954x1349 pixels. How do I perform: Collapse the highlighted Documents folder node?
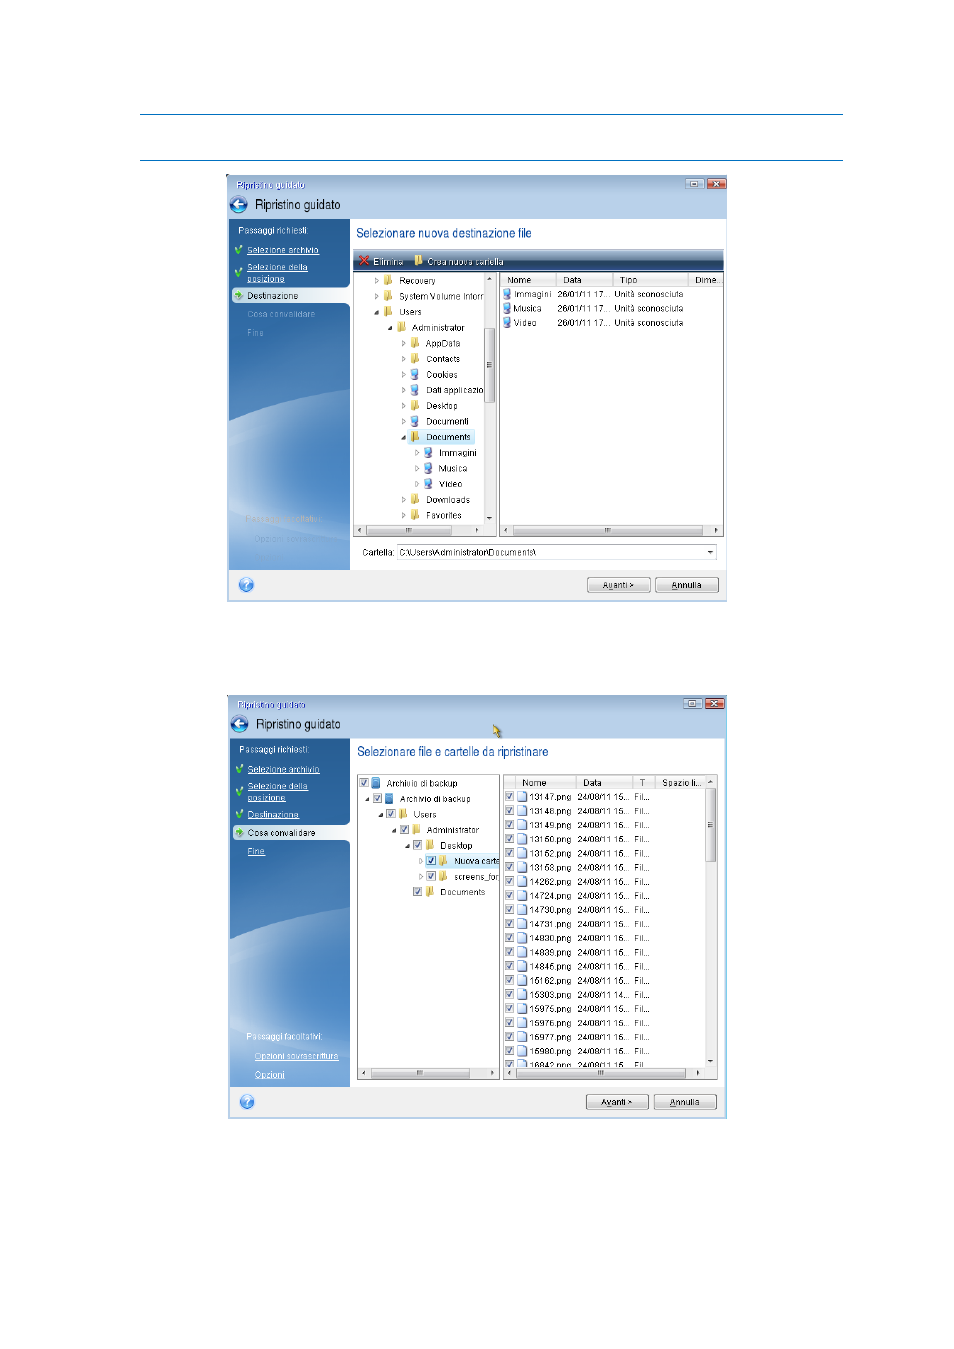point(404,437)
